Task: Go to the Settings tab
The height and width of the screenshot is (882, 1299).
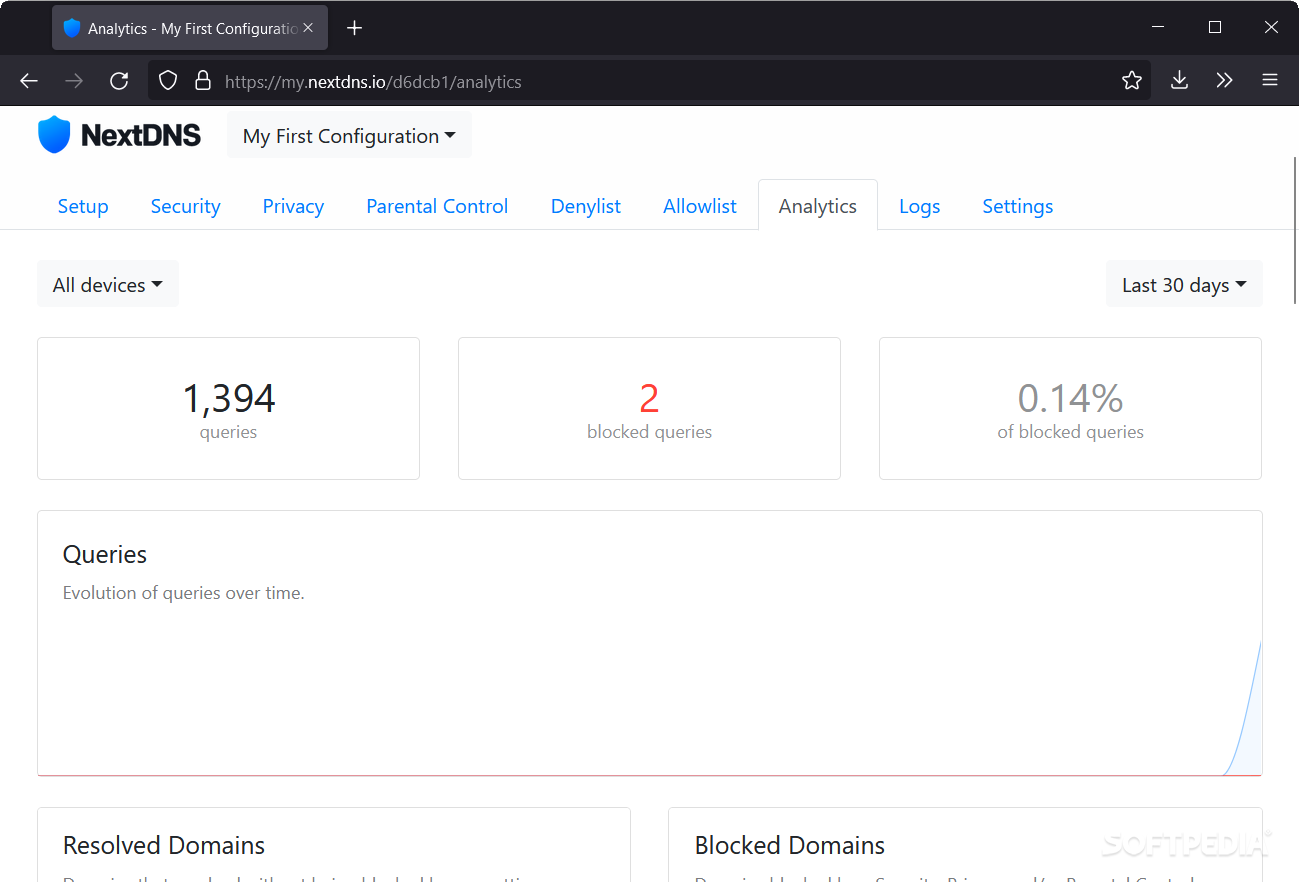Action: point(1018,206)
